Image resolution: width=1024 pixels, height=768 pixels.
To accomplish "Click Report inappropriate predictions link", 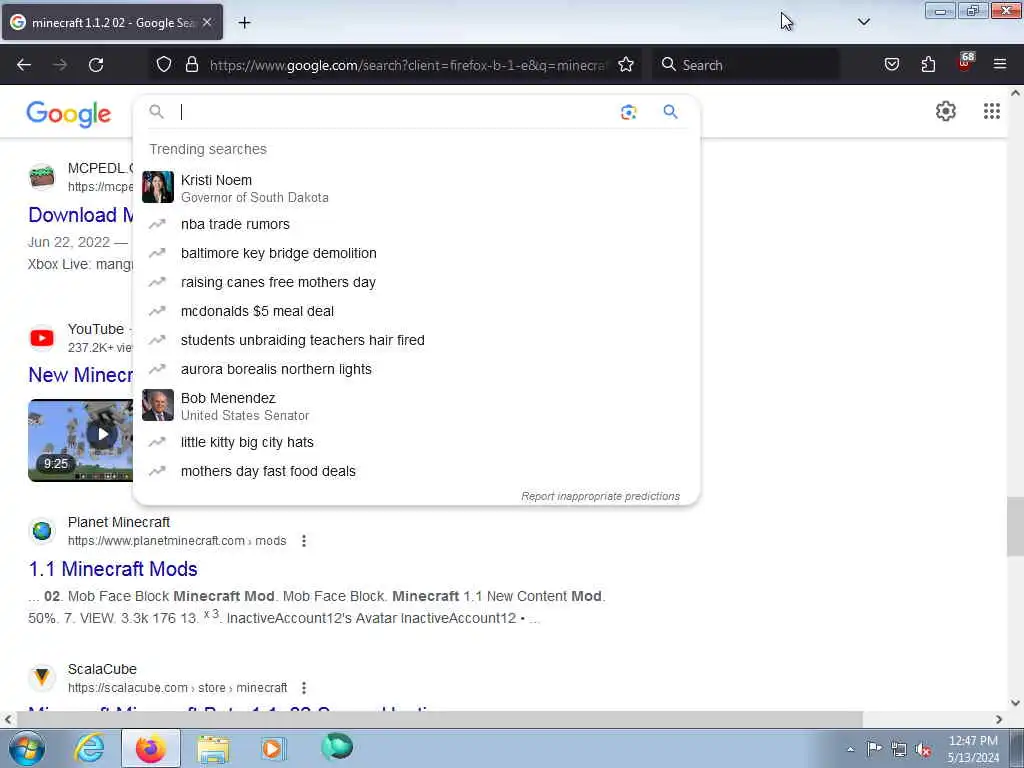I will [600, 496].
